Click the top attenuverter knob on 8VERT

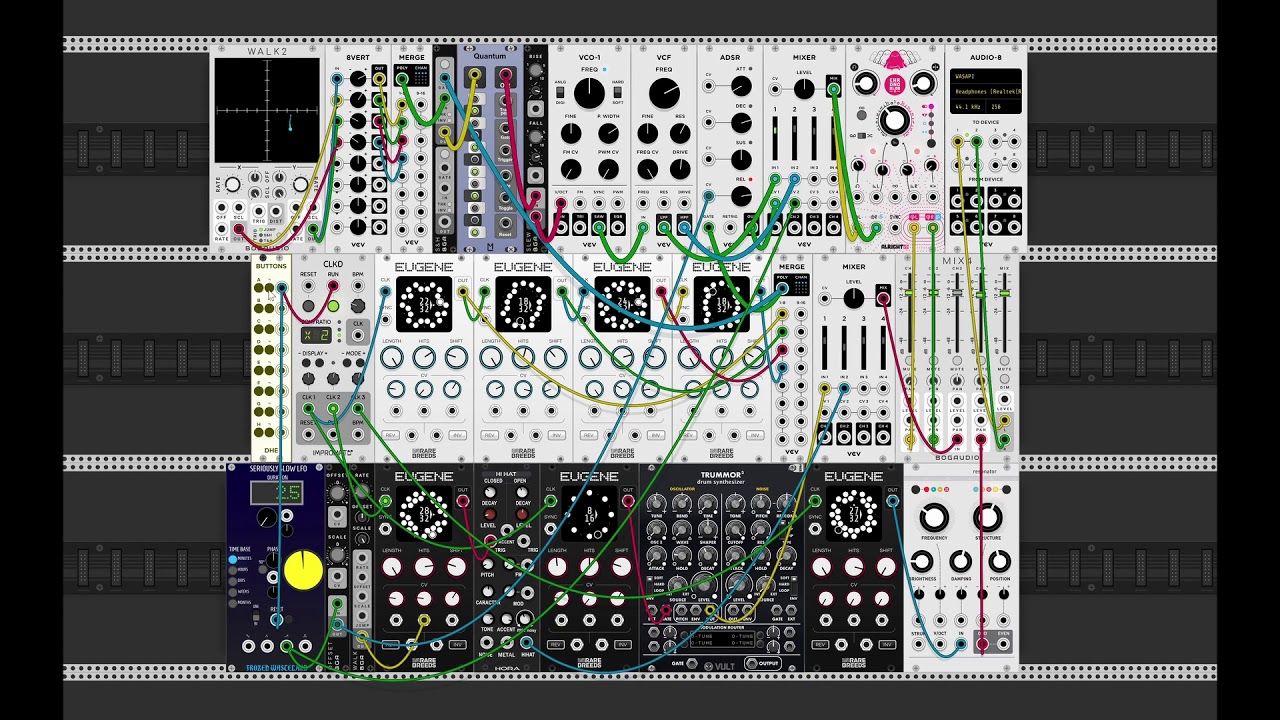point(358,79)
